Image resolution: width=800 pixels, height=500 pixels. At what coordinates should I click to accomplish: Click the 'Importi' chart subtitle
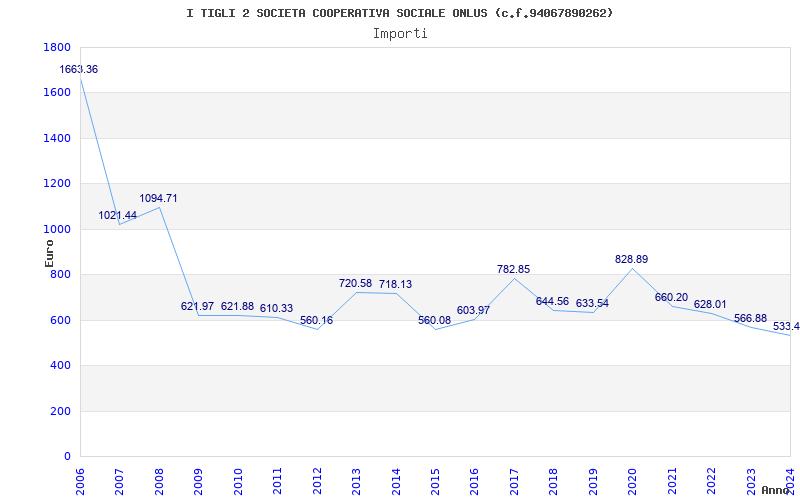tap(400, 33)
